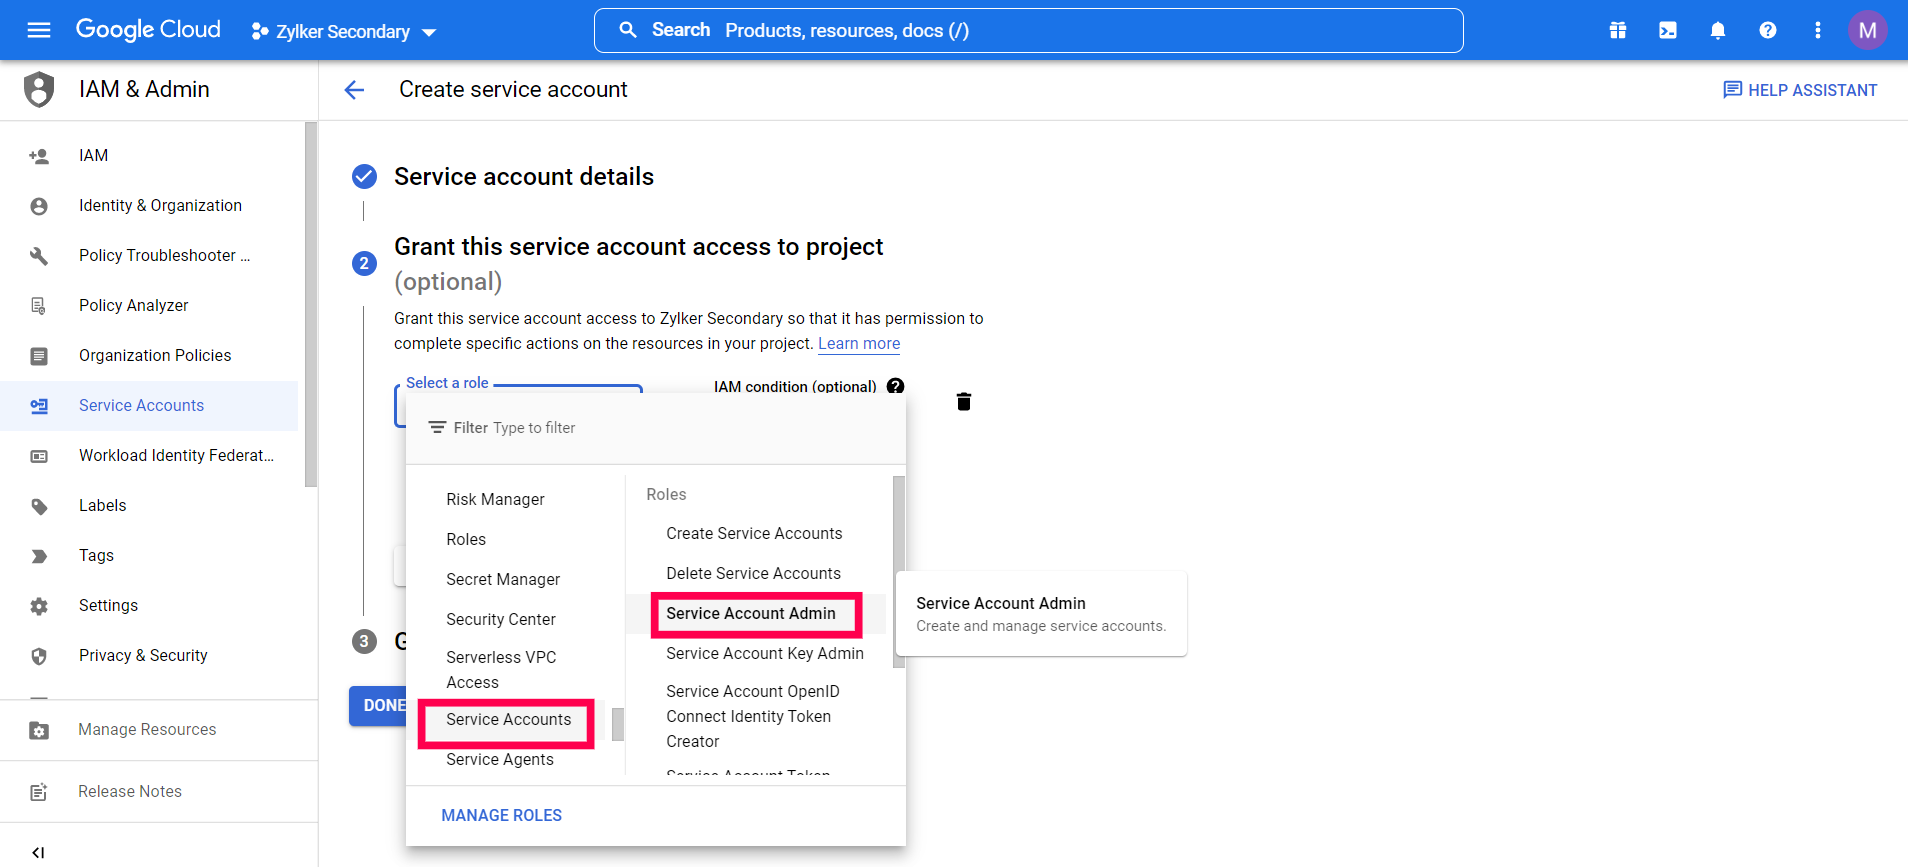1908x867 pixels.
Task: Open the notifications bell
Action: (x=1718, y=30)
